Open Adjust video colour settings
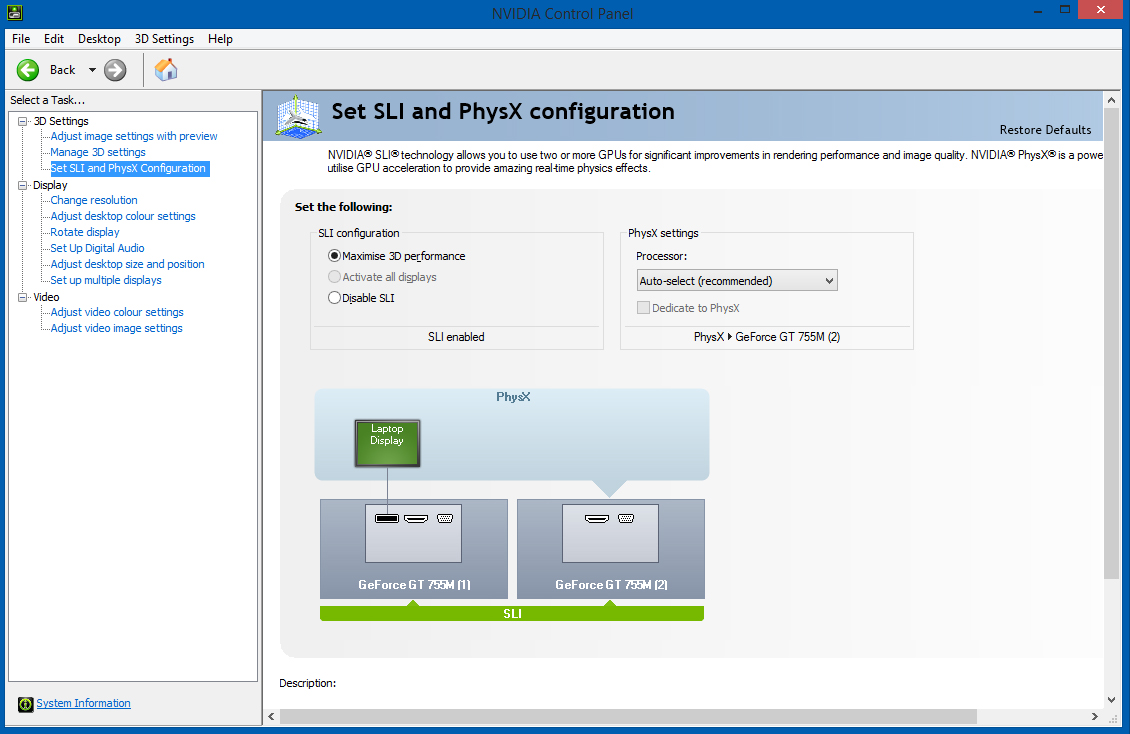The height and width of the screenshot is (734, 1130). (x=117, y=312)
